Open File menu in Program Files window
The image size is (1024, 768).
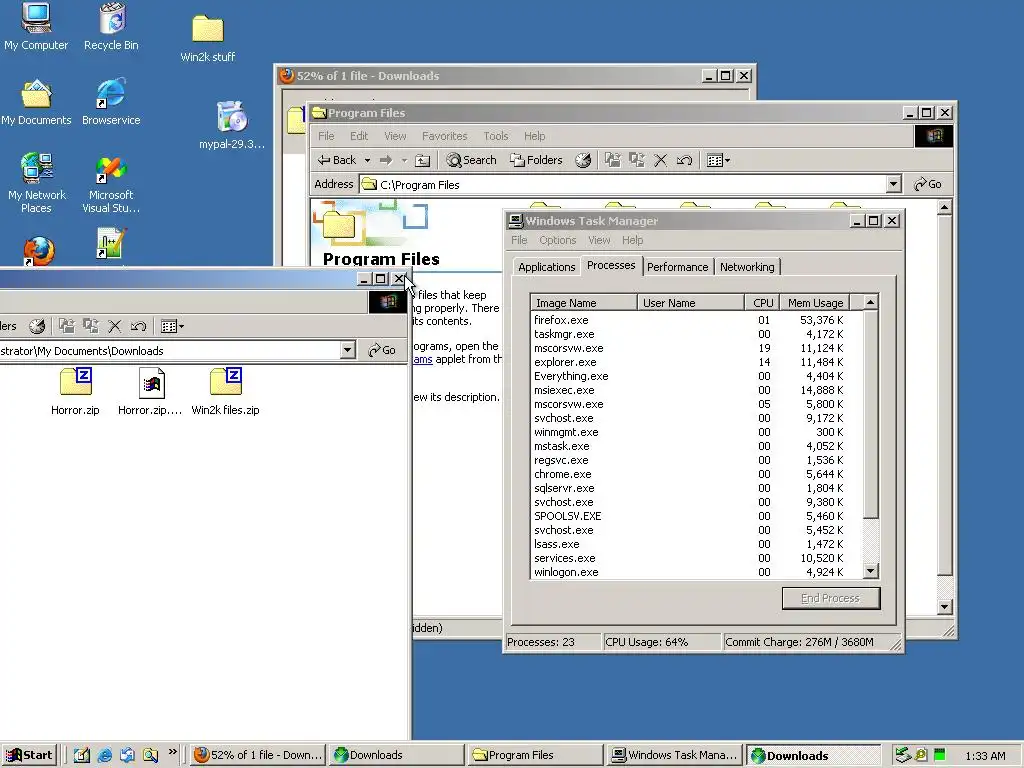(x=326, y=136)
